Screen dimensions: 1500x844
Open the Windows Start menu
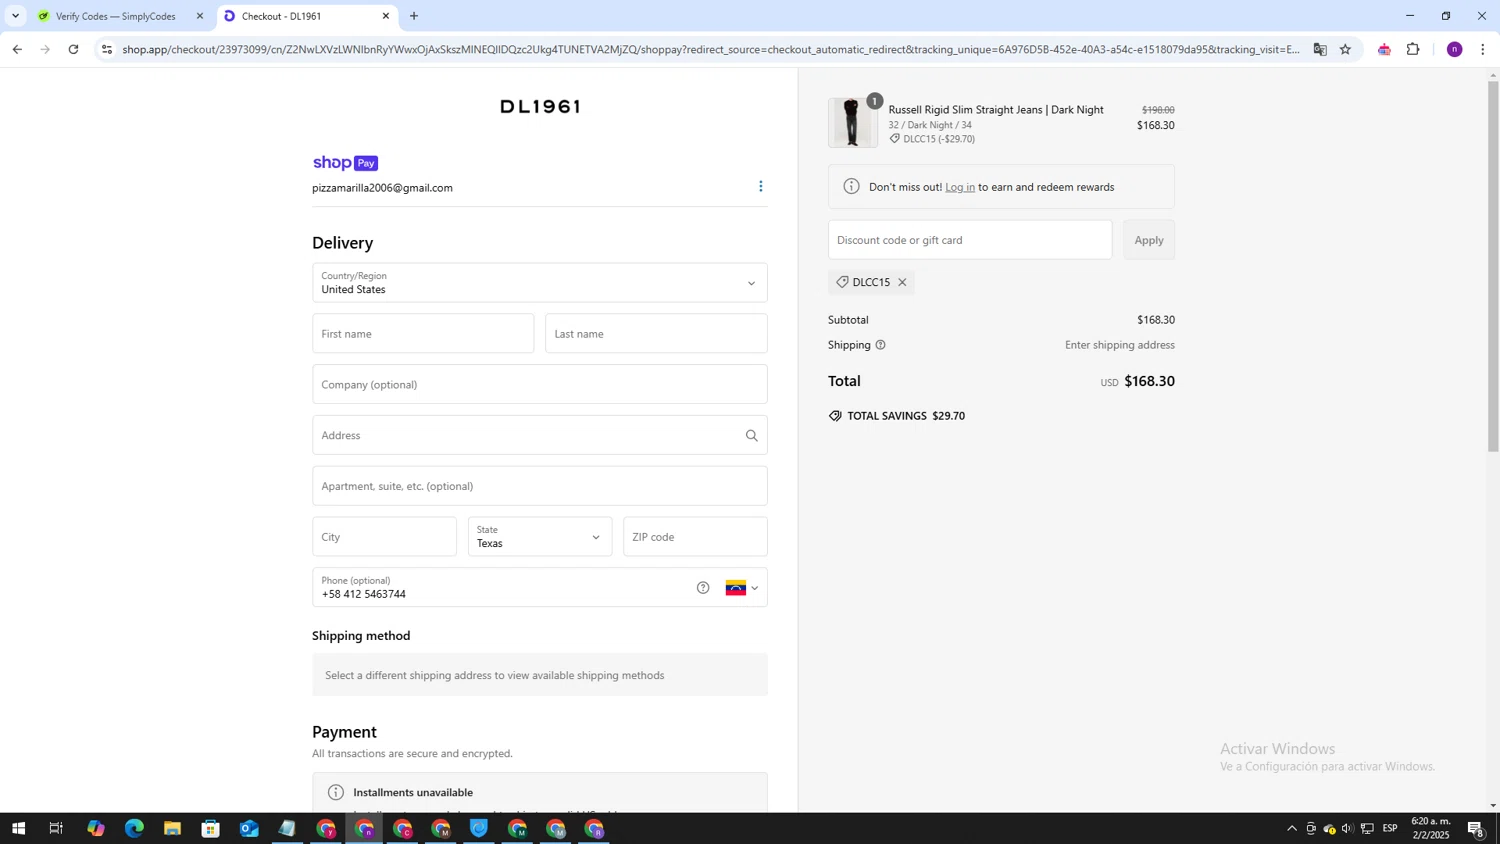18,828
